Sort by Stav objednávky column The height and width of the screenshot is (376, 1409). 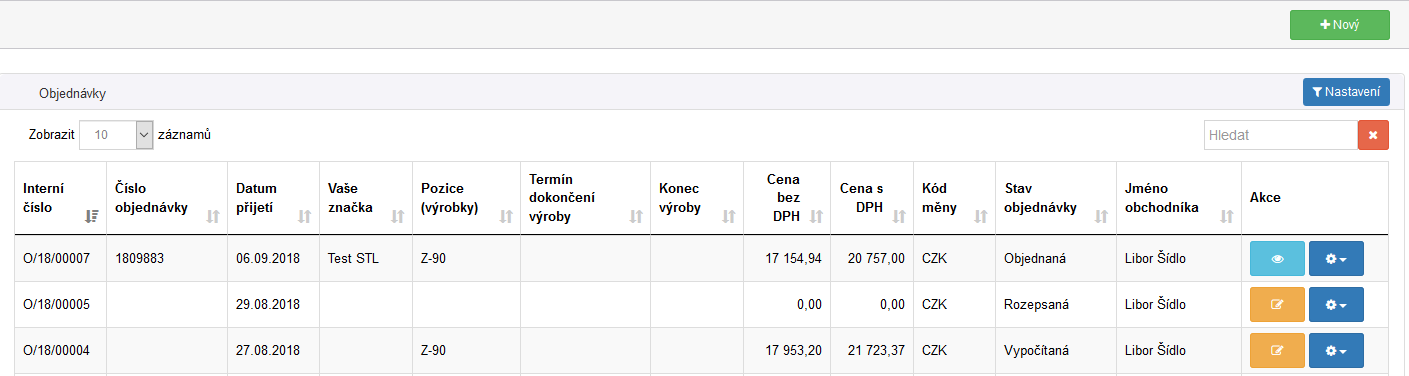[x=1056, y=198]
